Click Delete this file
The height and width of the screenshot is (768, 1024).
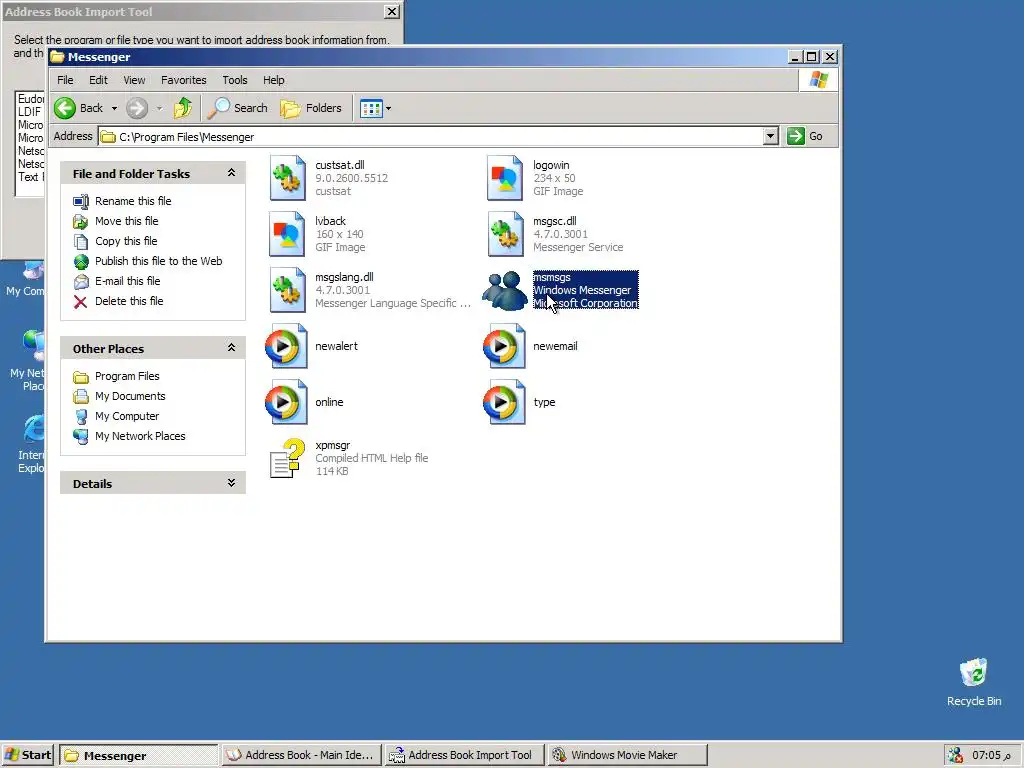point(129,301)
